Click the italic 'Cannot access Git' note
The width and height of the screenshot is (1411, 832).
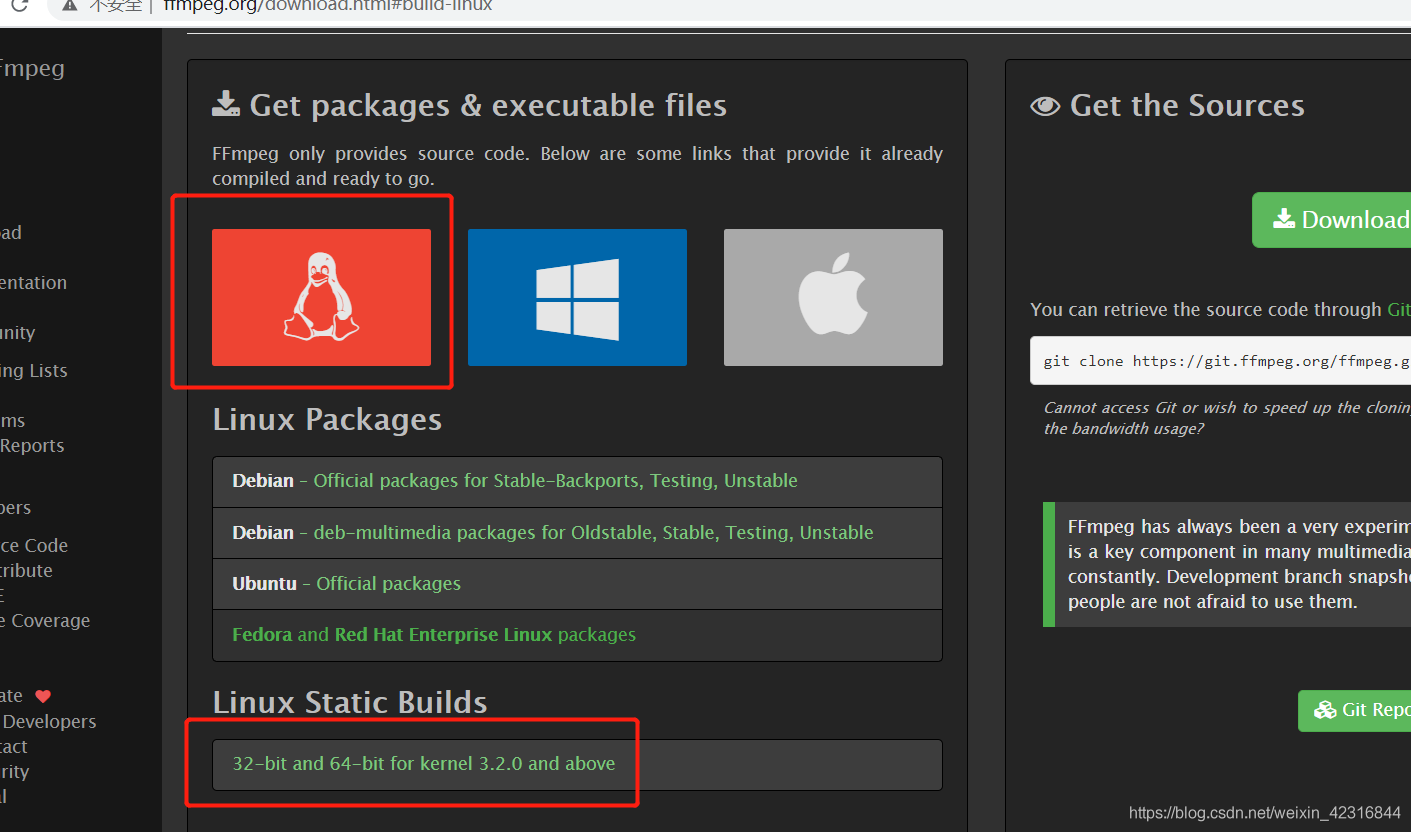point(1226,418)
